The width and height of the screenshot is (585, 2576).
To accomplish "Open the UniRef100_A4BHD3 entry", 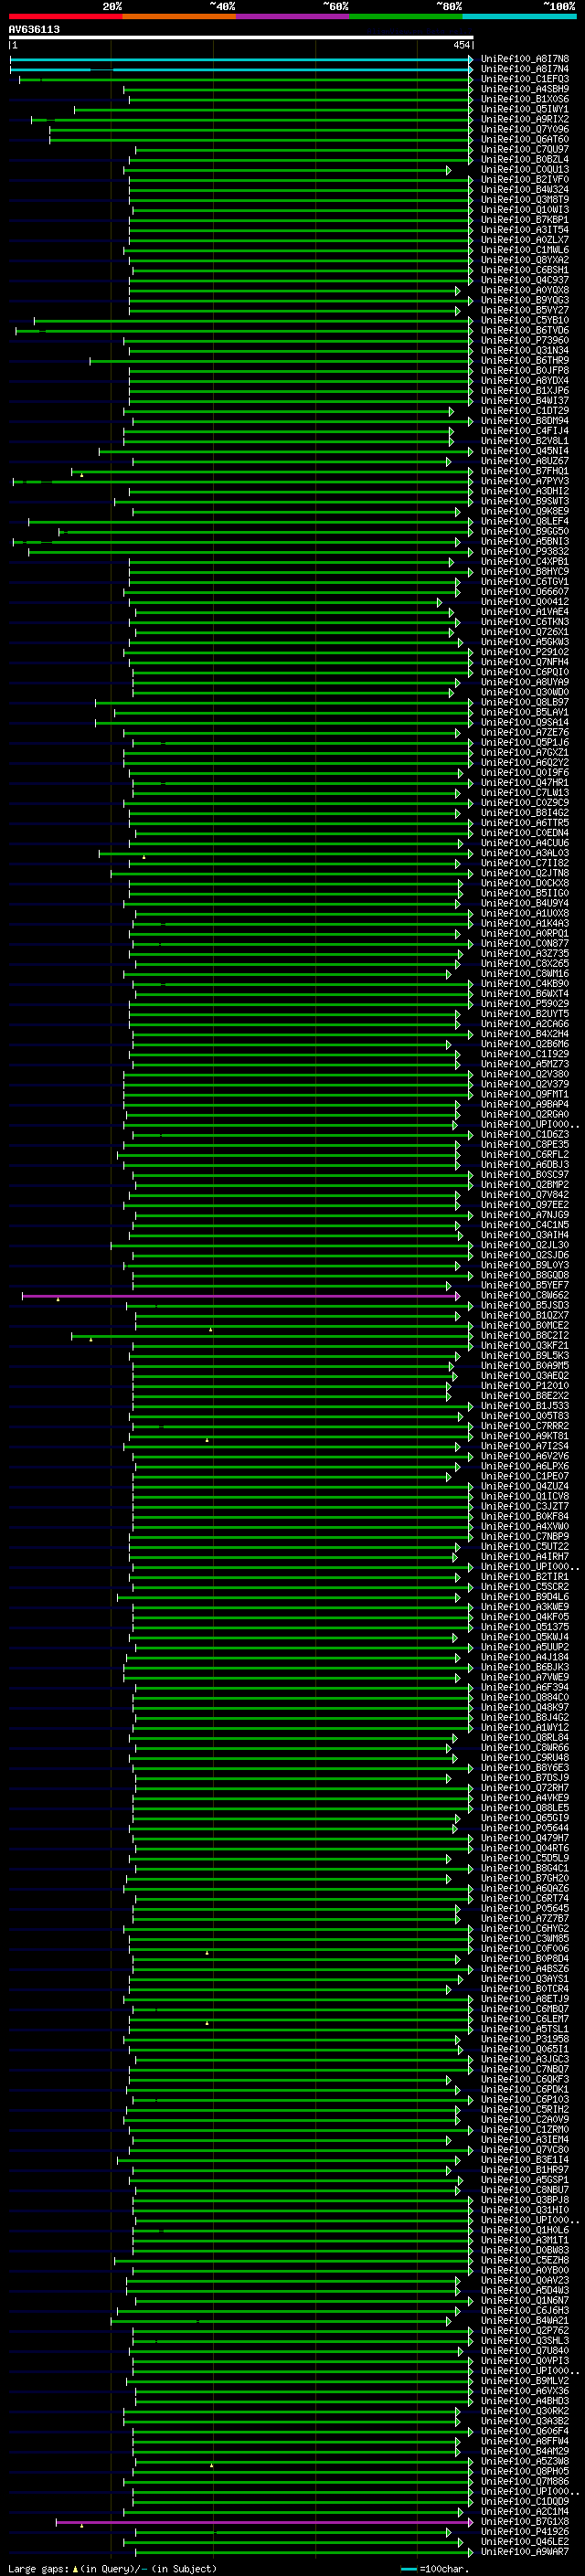I will 525,2401.
